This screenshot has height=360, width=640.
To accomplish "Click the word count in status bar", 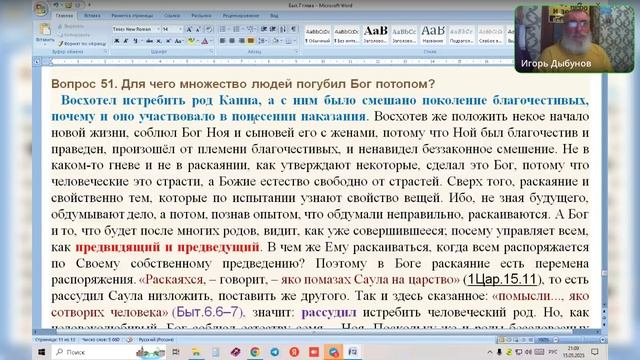I will click(x=101, y=340).
